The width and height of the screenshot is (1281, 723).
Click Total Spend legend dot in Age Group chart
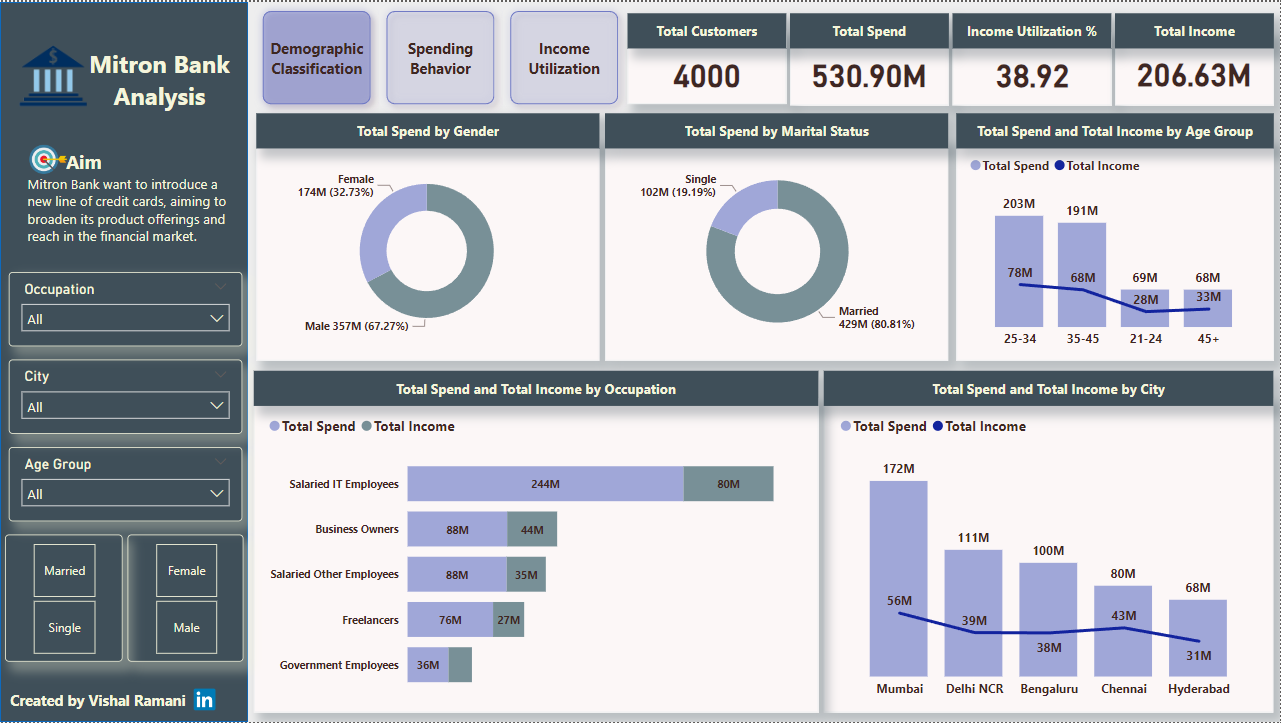click(976, 166)
